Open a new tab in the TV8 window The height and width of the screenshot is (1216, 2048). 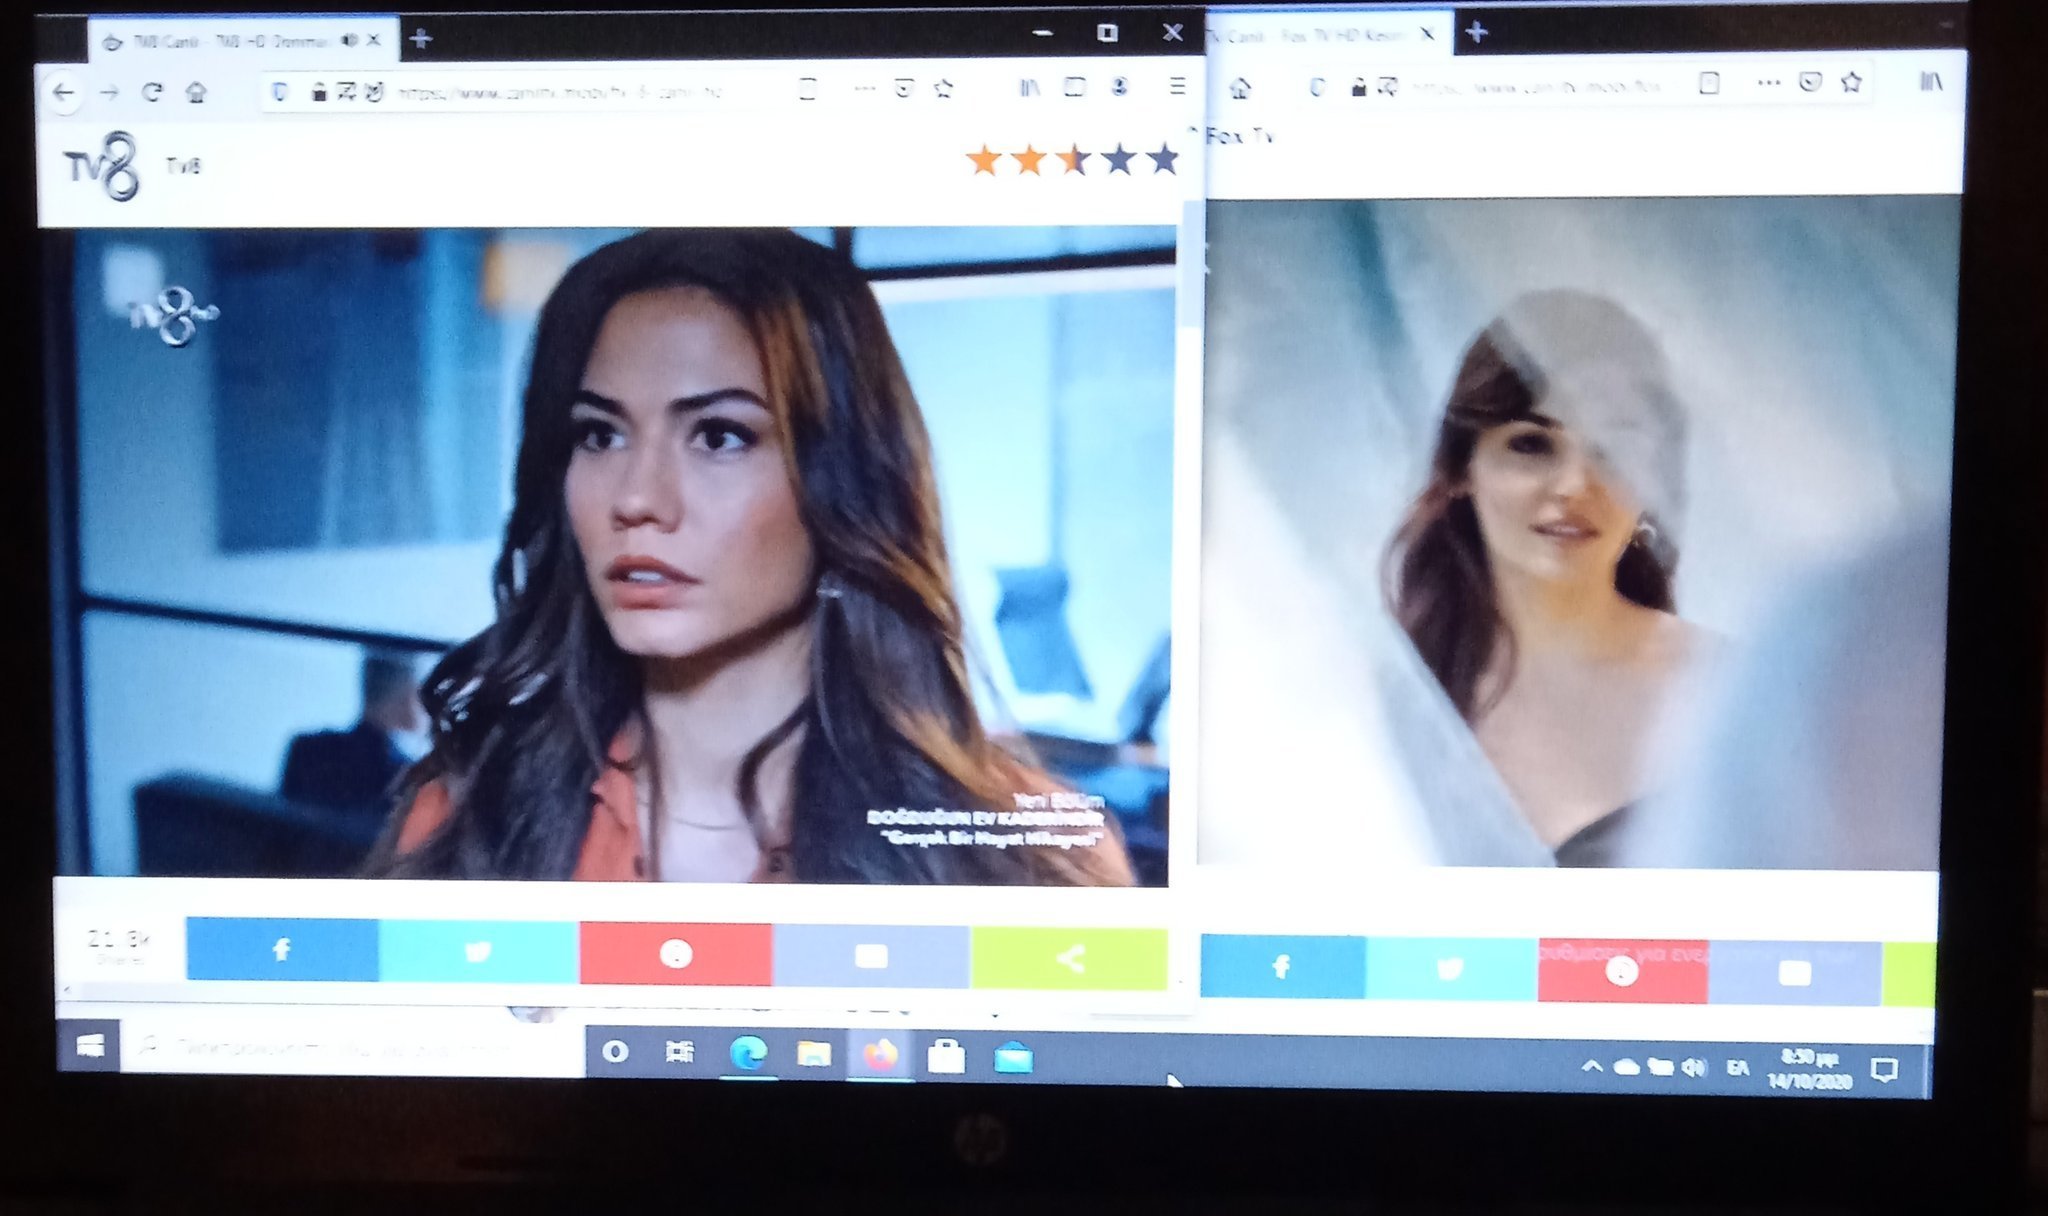click(x=421, y=39)
